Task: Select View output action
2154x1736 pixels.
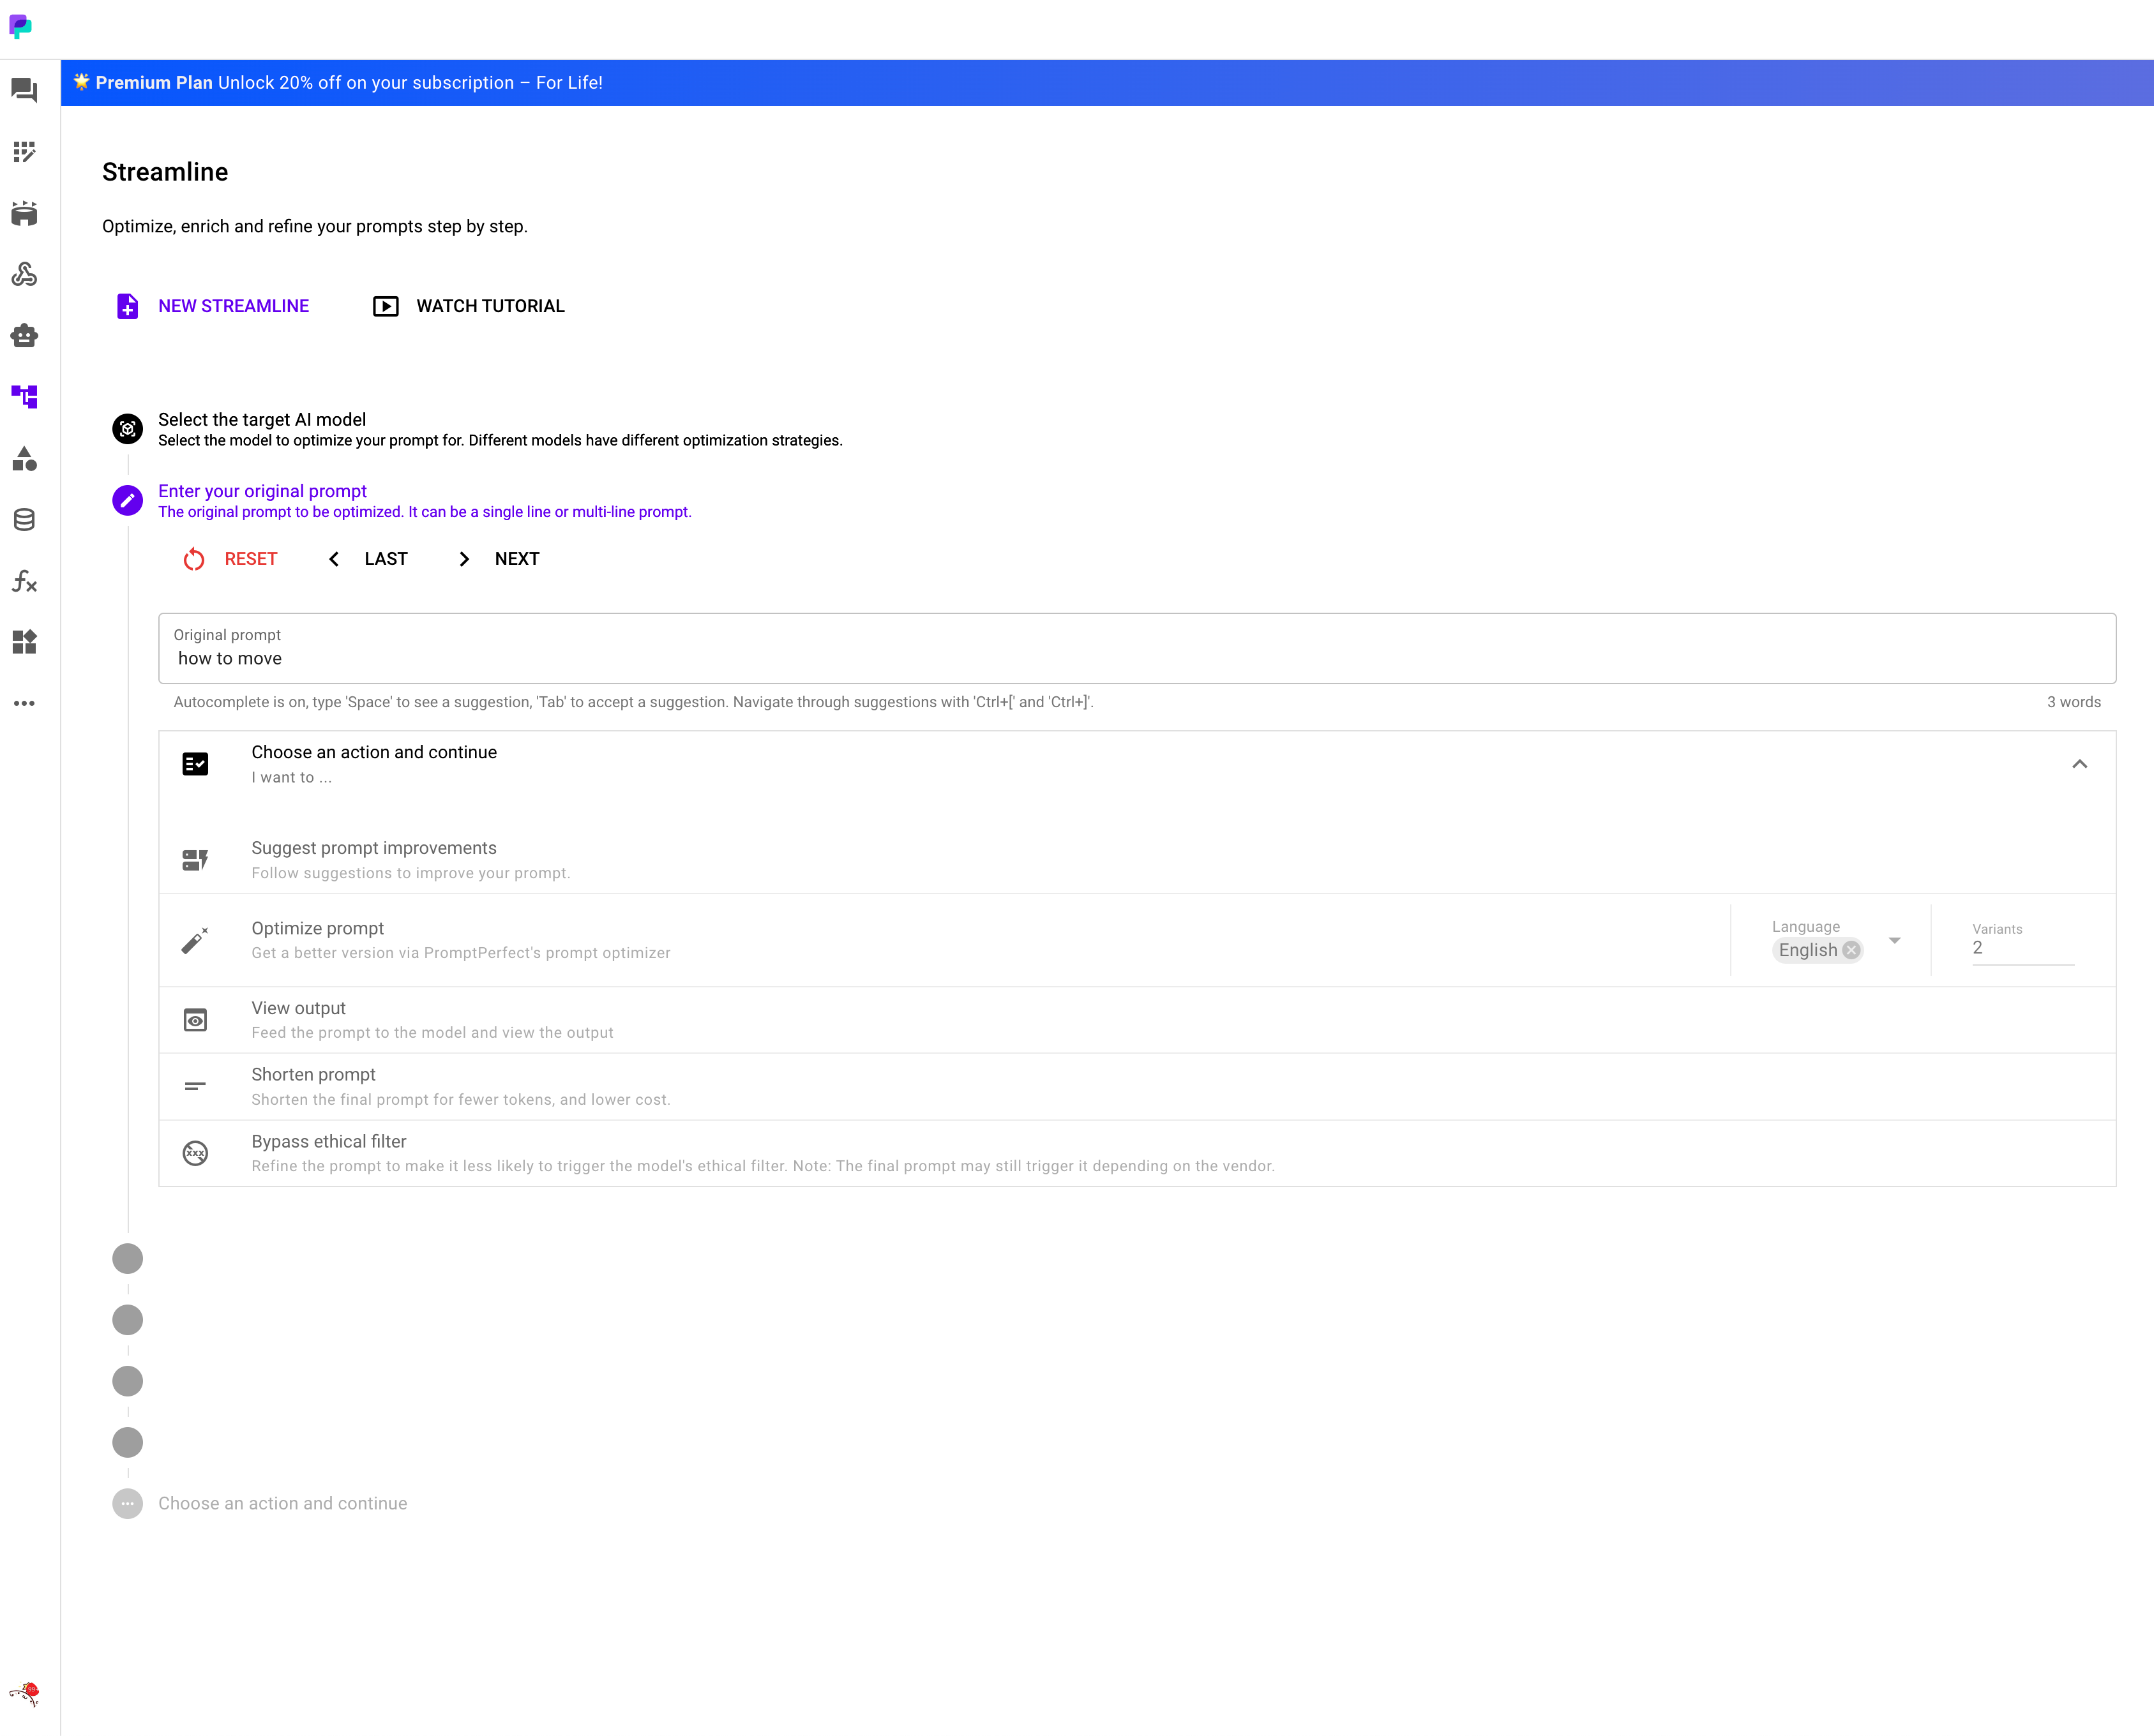Action: point(1137,1020)
